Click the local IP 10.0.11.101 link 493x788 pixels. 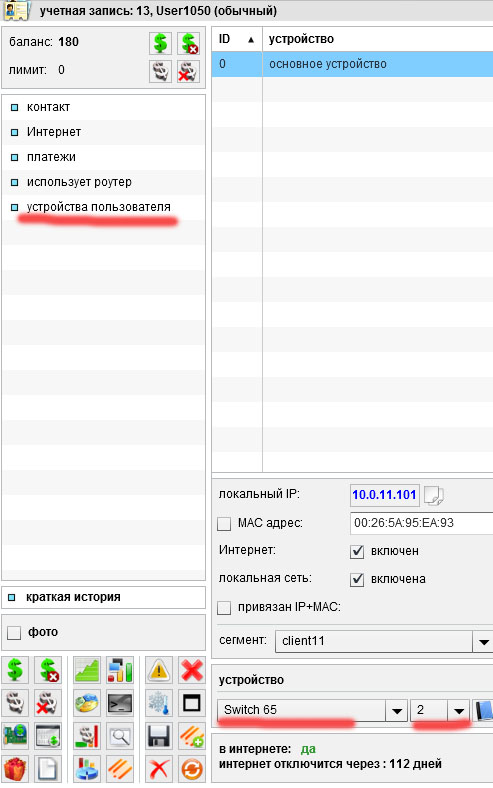point(384,495)
